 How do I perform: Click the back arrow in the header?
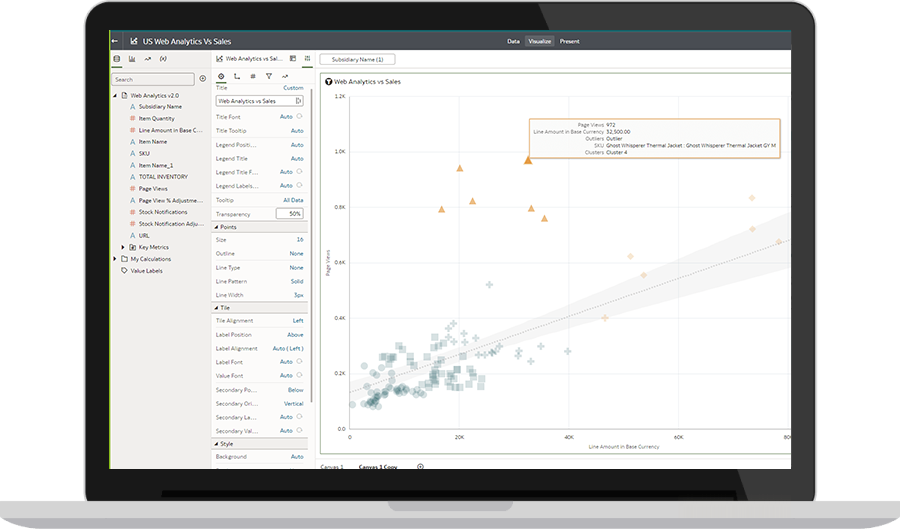115,41
